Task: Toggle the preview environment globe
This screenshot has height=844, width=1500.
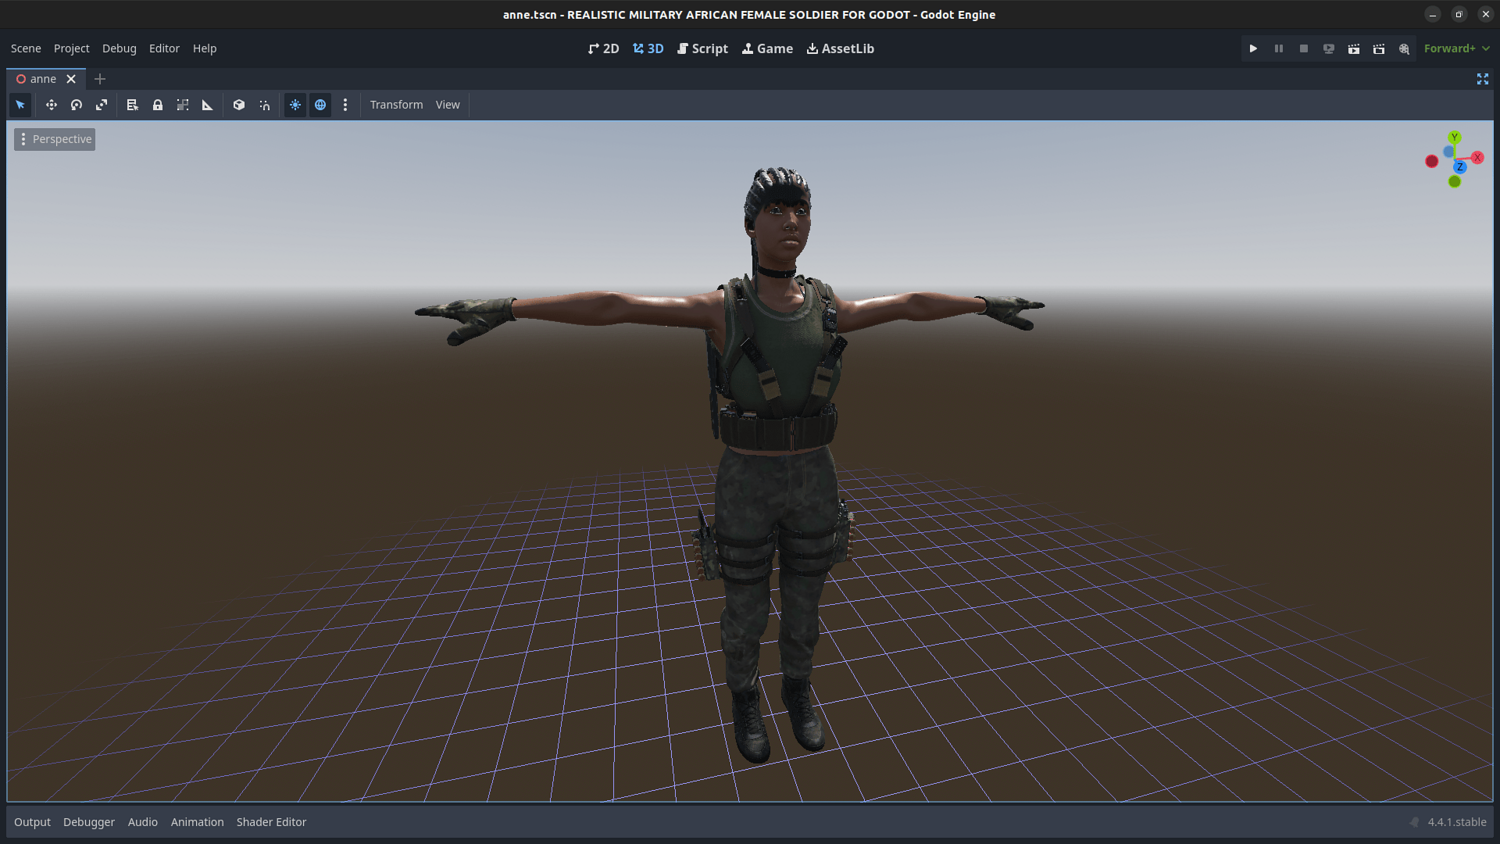Action: tap(320, 105)
